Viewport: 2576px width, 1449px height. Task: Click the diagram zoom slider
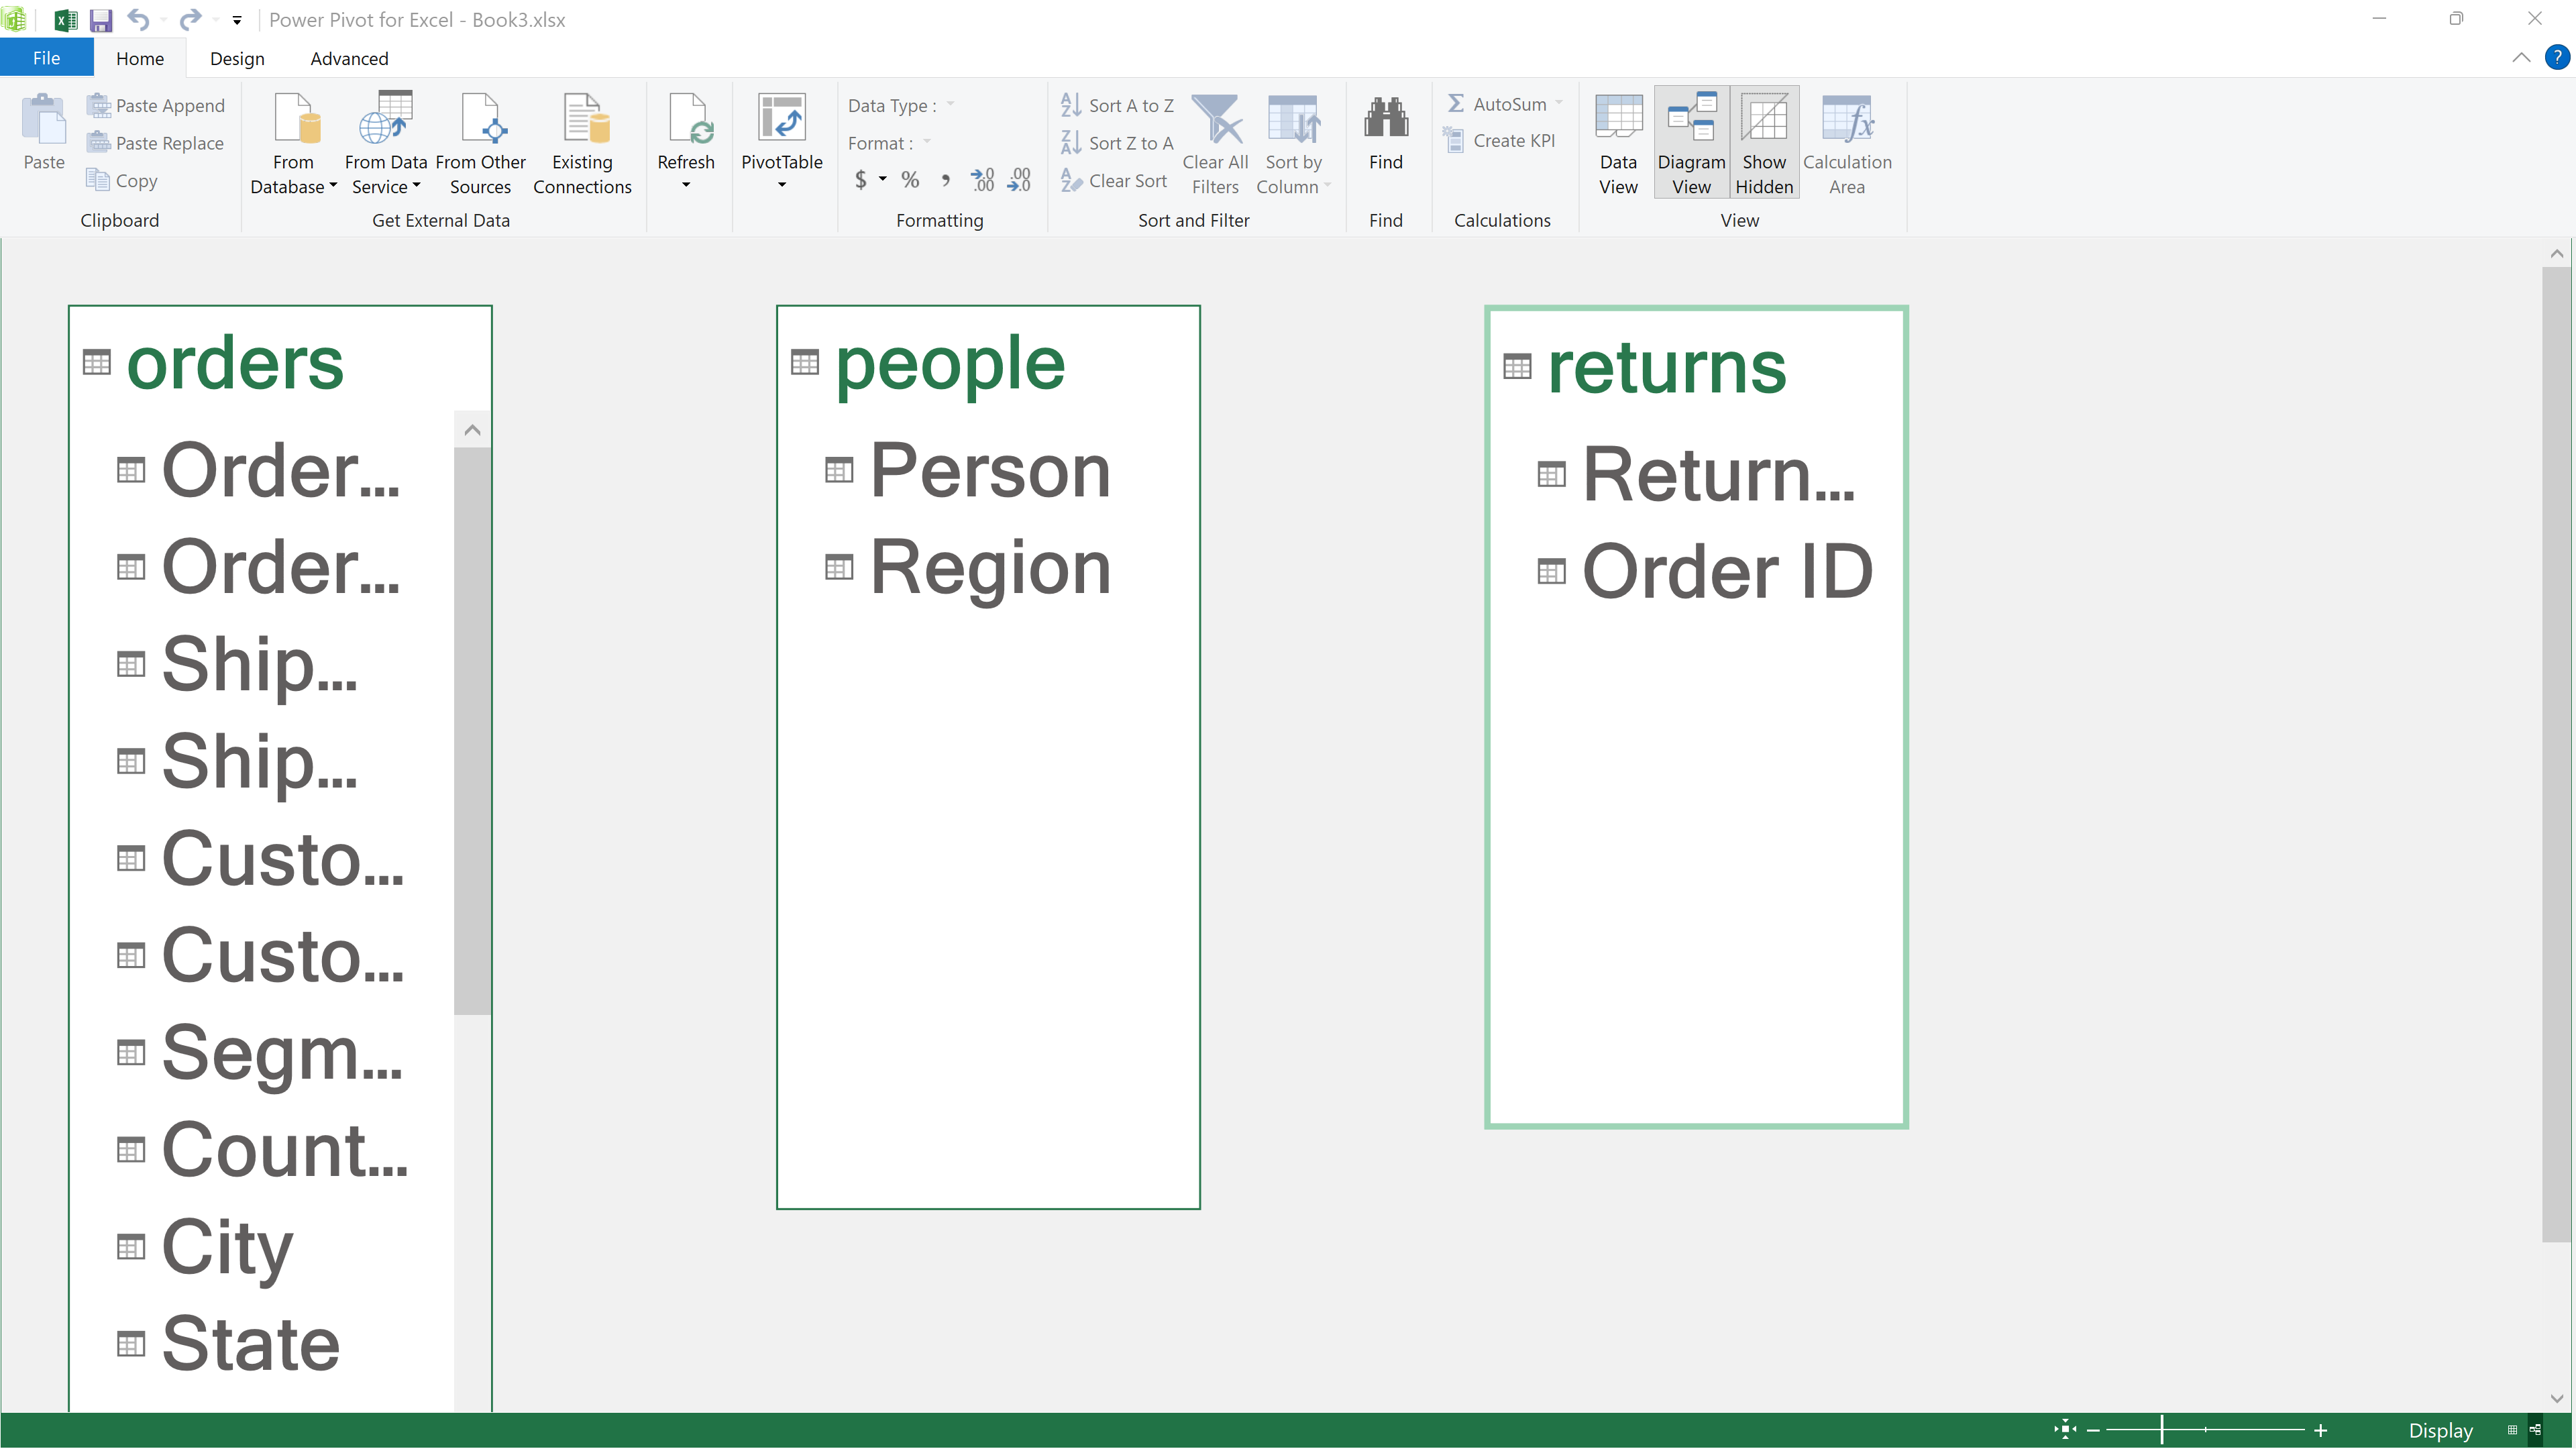point(2162,1429)
